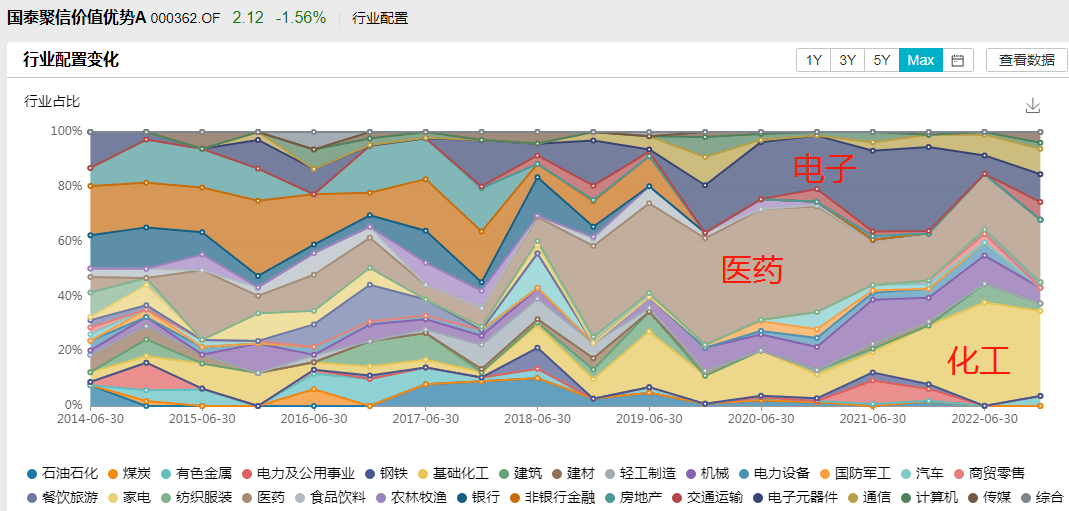Open the calendar date range picker
The image size is (1069, 511).
tap(957, 60)
